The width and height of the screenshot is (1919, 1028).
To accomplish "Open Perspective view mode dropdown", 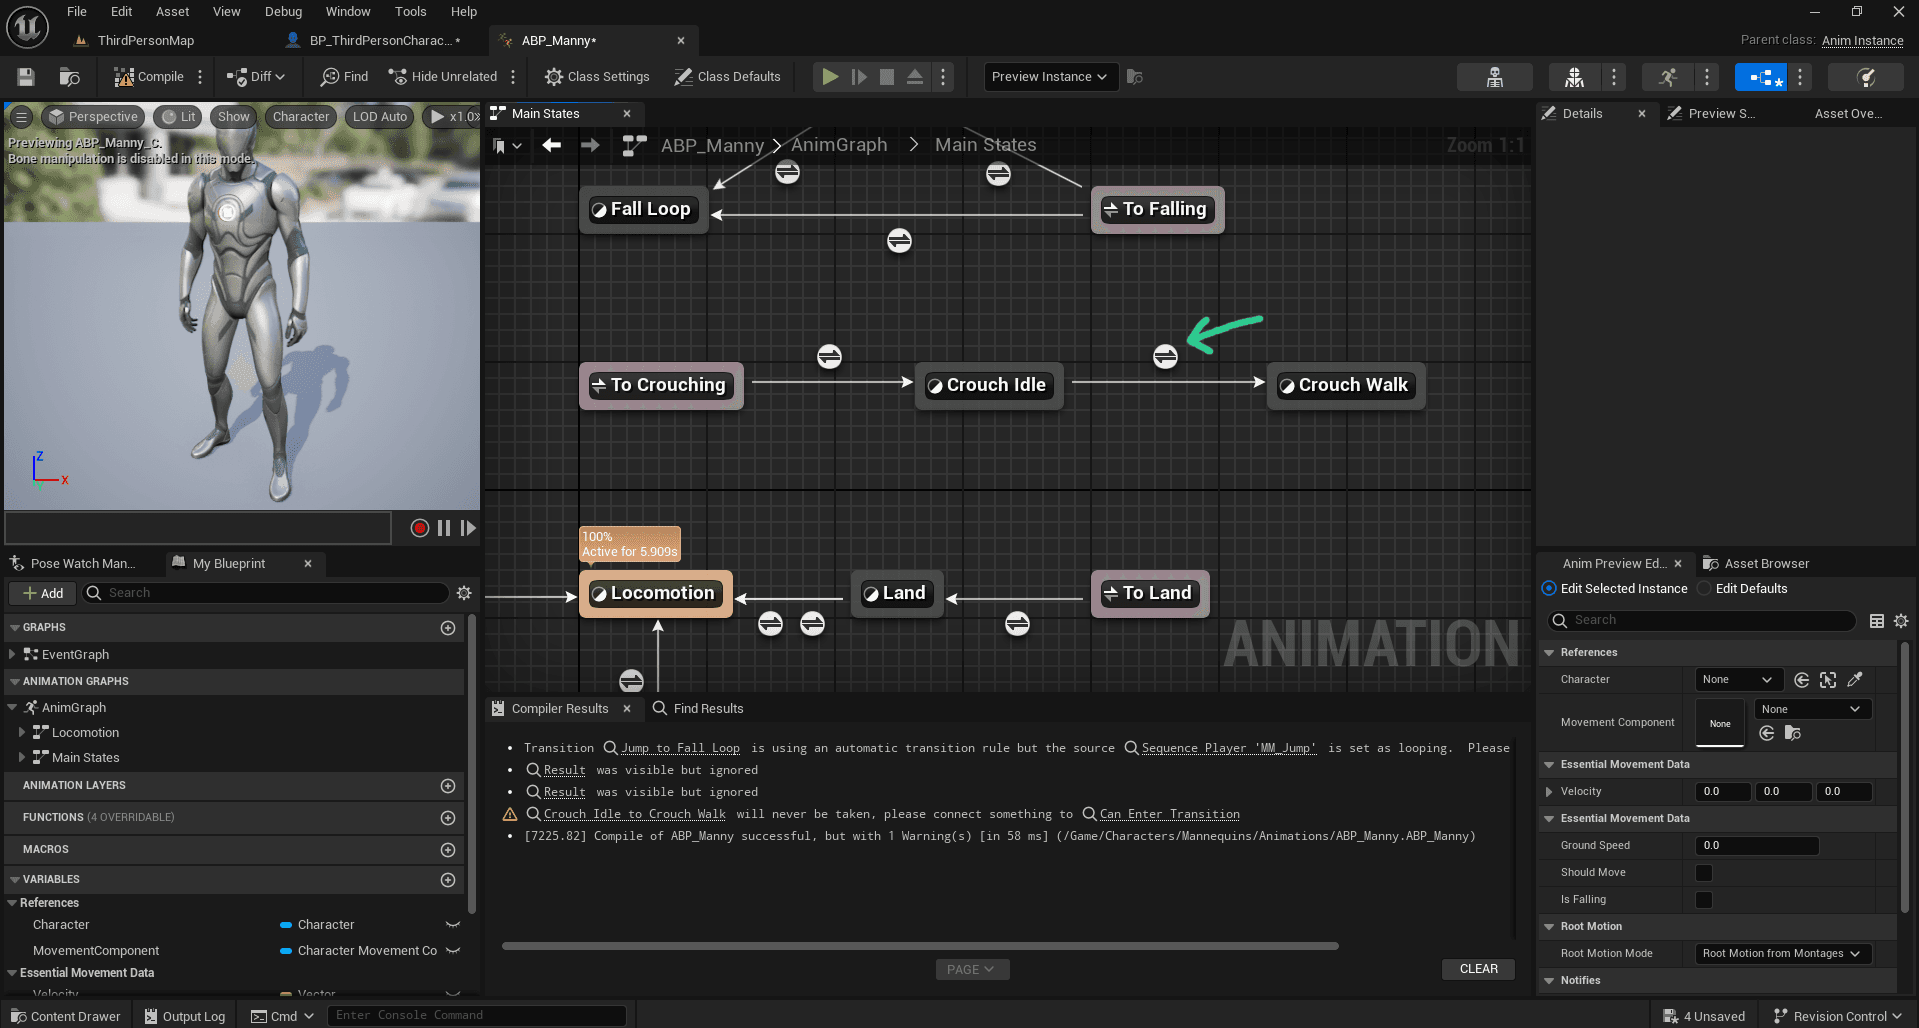I will click(x=93, y=117).
